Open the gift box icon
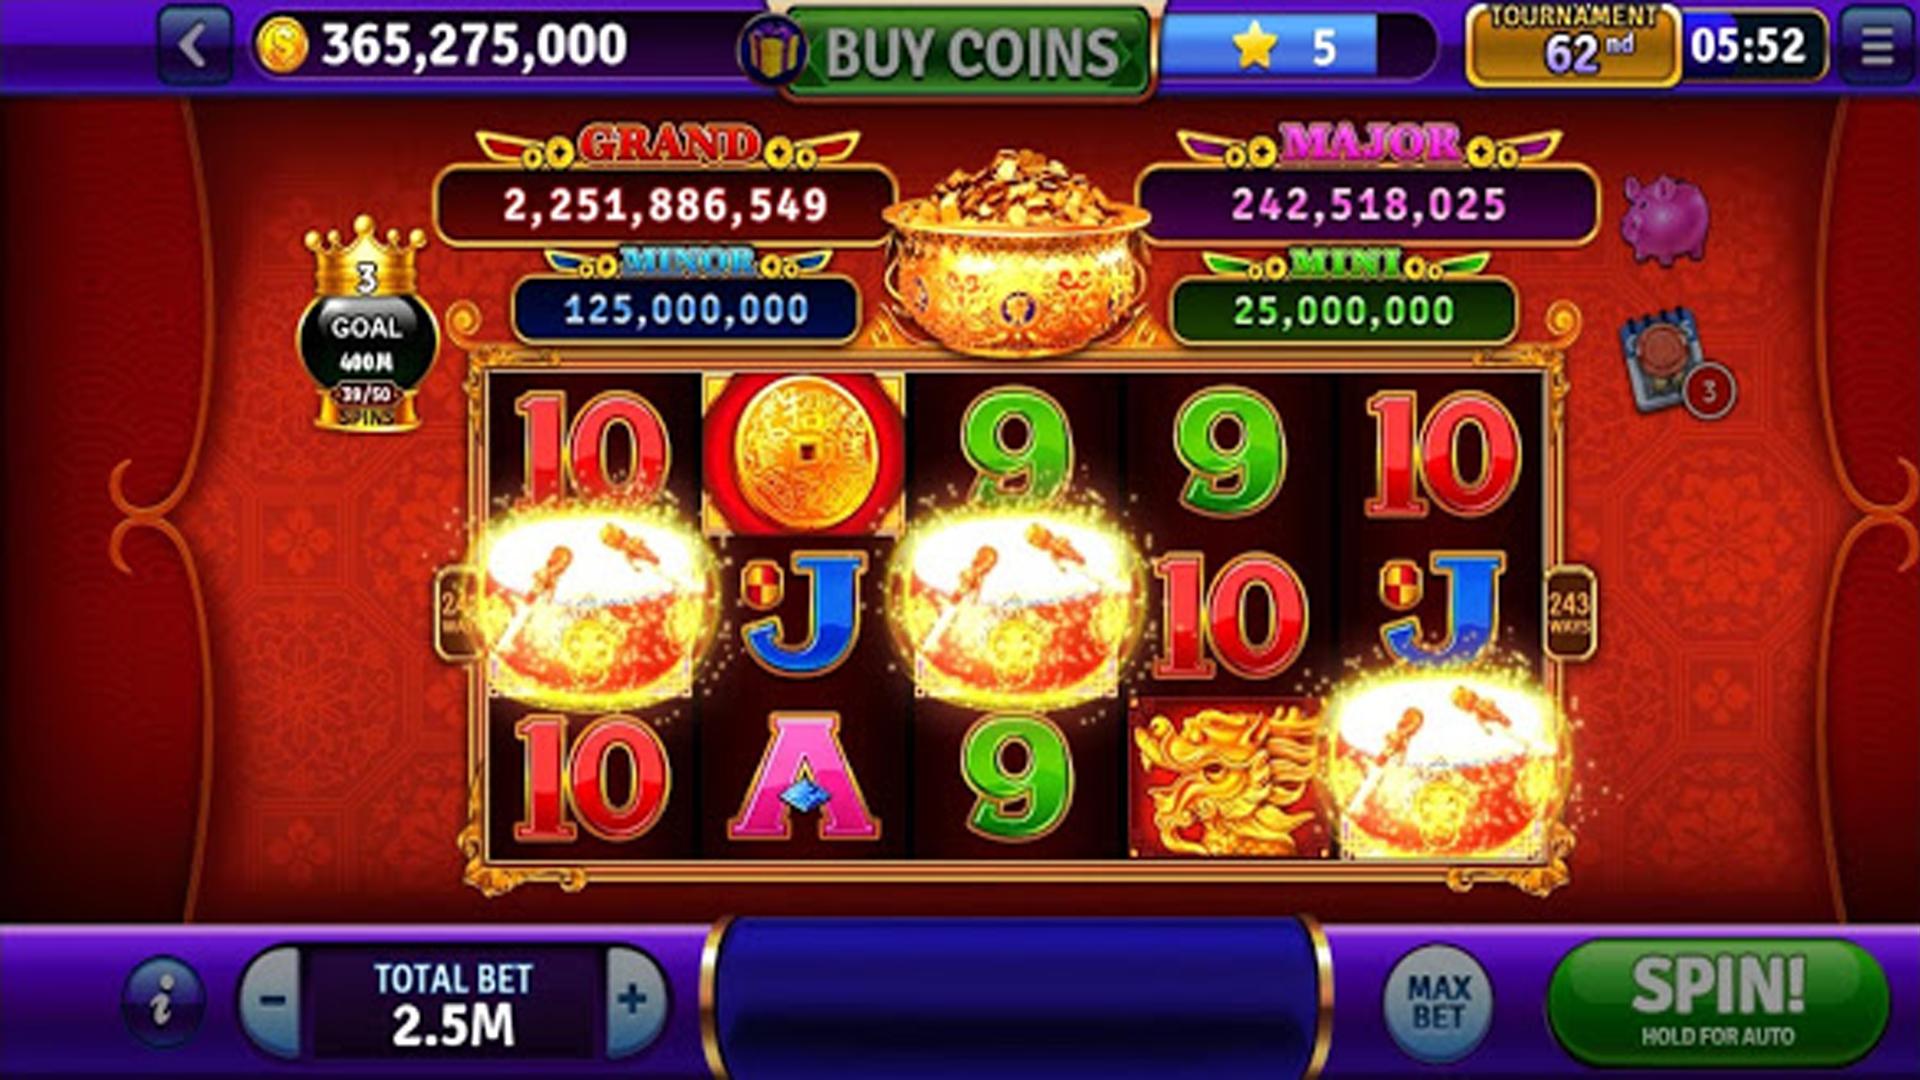 coord(773,52)
